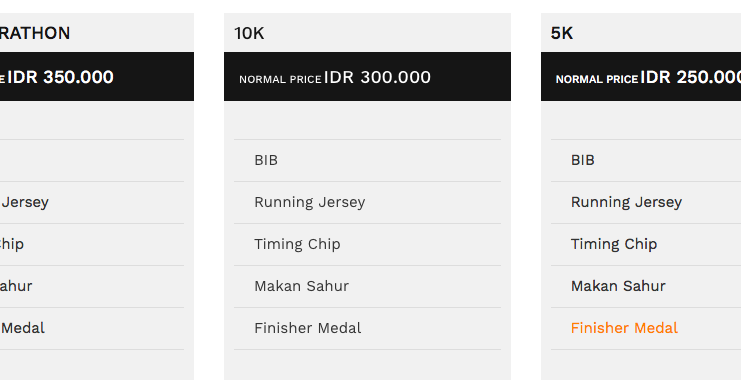Click NORMAL PRICE label on the 10K banner
The image size is (741, 389).
pos(280,79)
